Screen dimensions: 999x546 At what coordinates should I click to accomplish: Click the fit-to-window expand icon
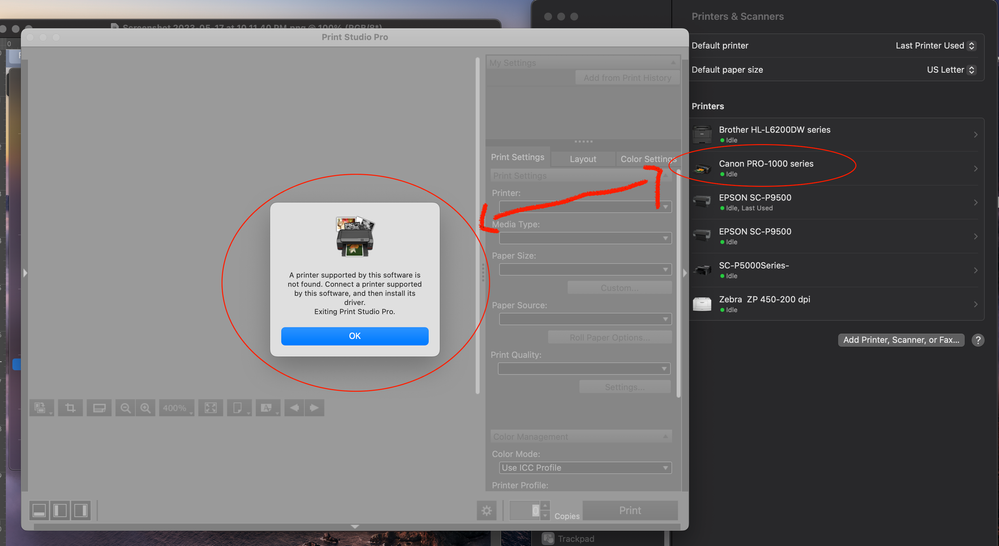[x=210, y=408]
